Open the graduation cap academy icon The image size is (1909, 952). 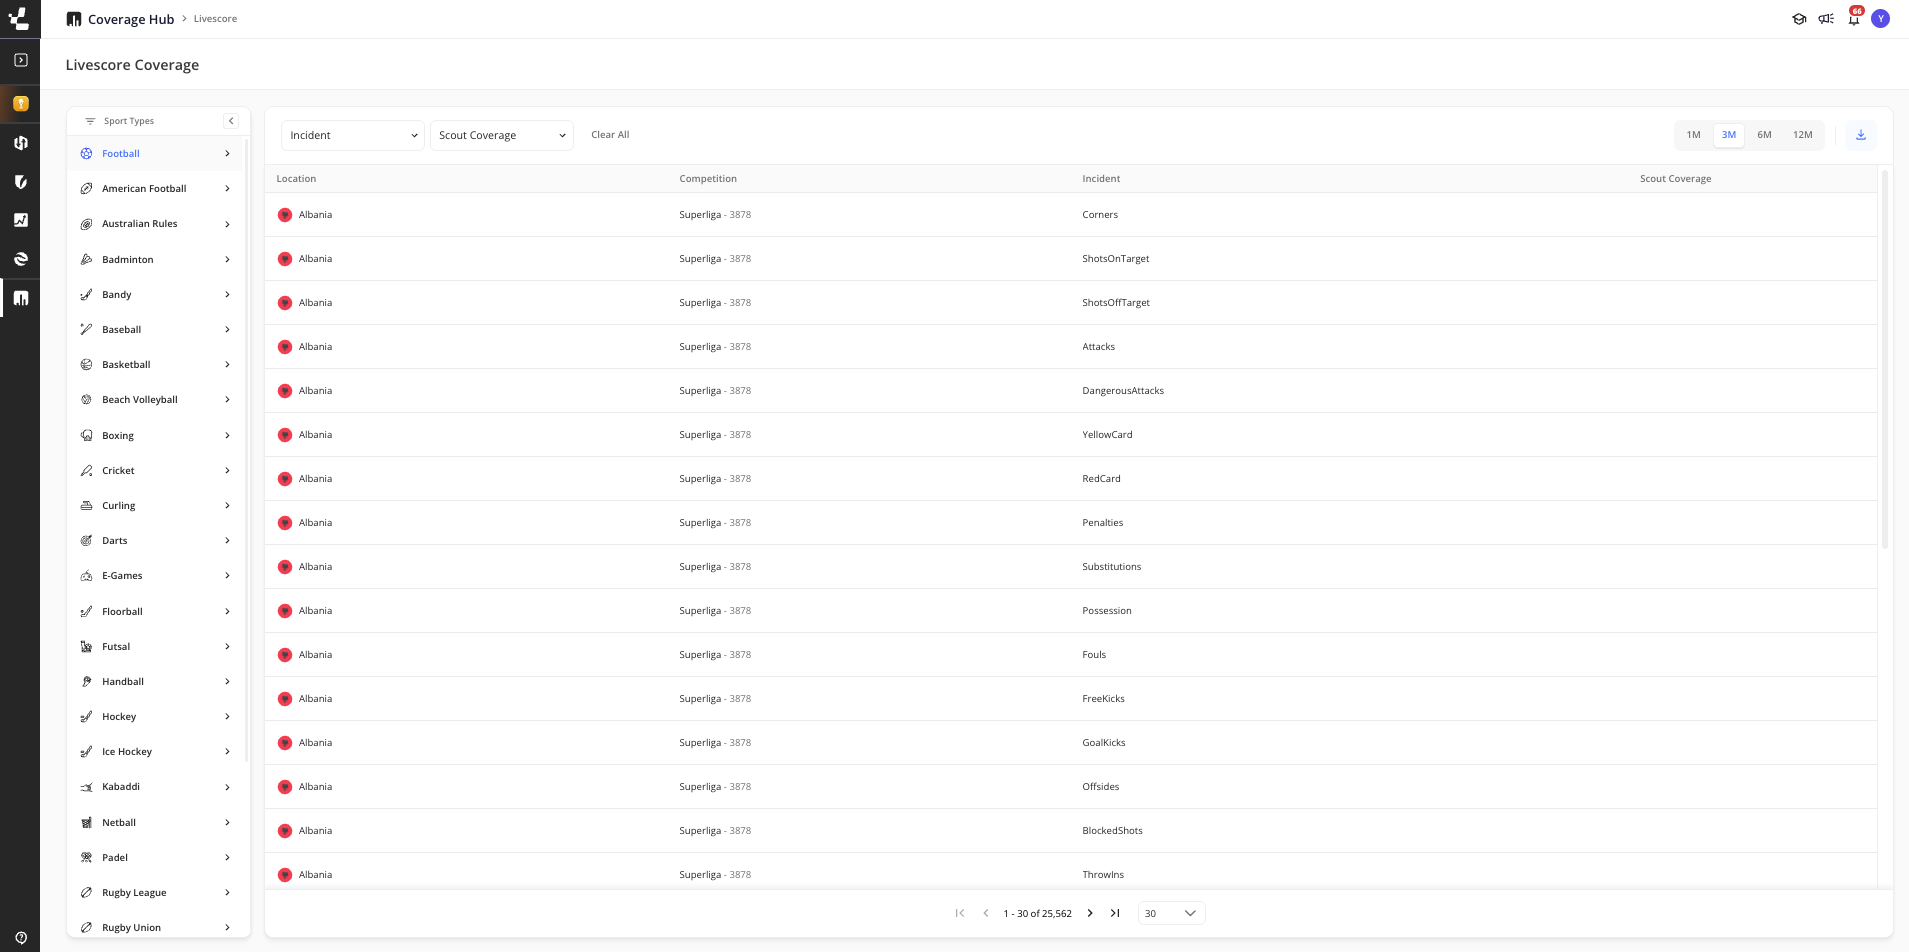[1799, 19]
